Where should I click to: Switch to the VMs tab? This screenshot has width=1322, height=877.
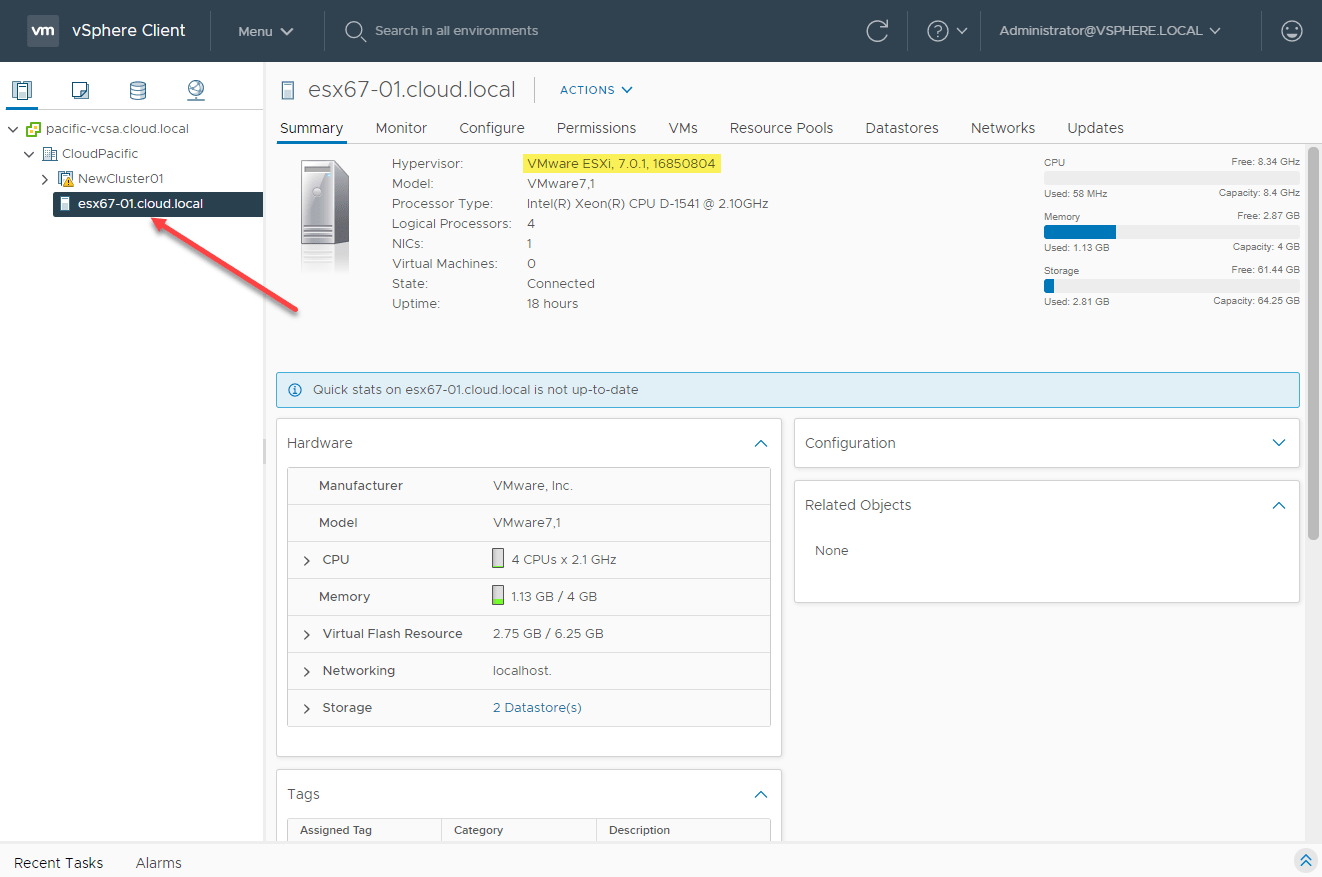683,128
